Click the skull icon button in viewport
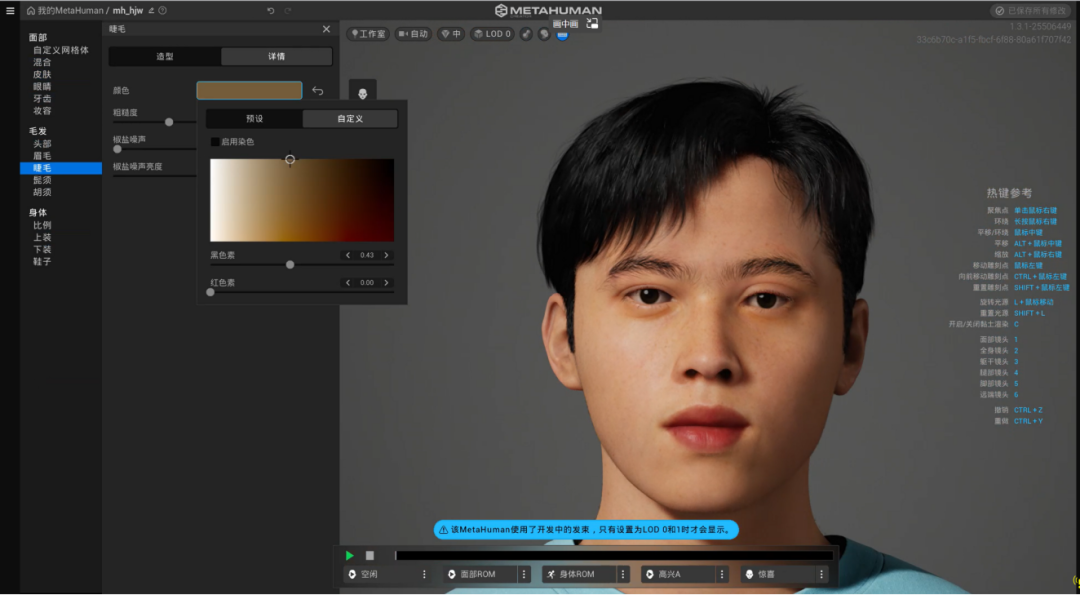 tap(362, 93)
